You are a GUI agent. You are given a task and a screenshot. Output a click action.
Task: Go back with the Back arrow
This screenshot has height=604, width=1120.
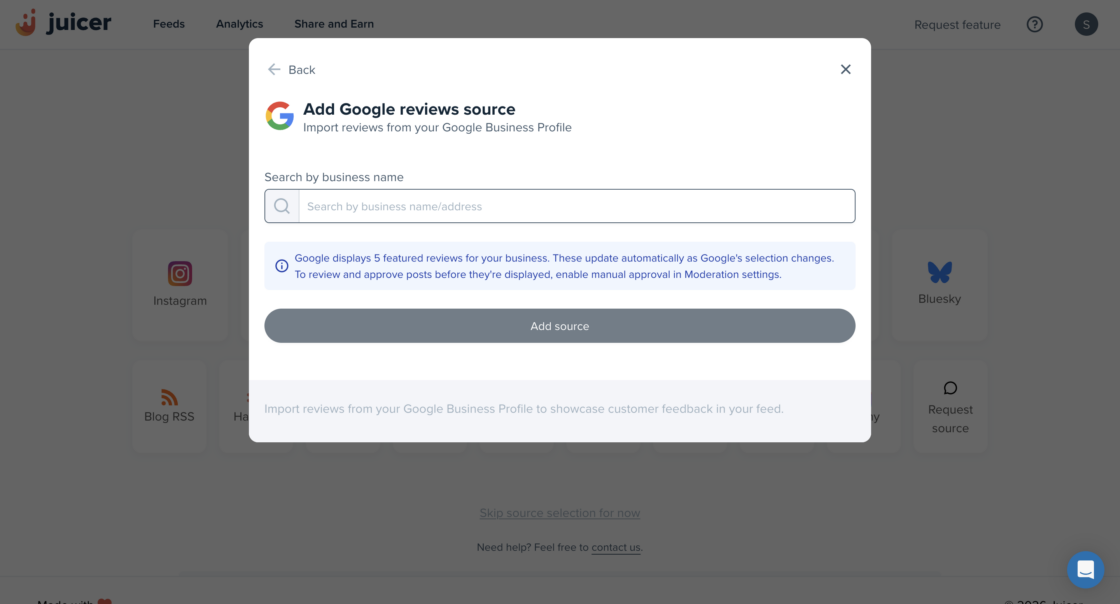(274, 69)
